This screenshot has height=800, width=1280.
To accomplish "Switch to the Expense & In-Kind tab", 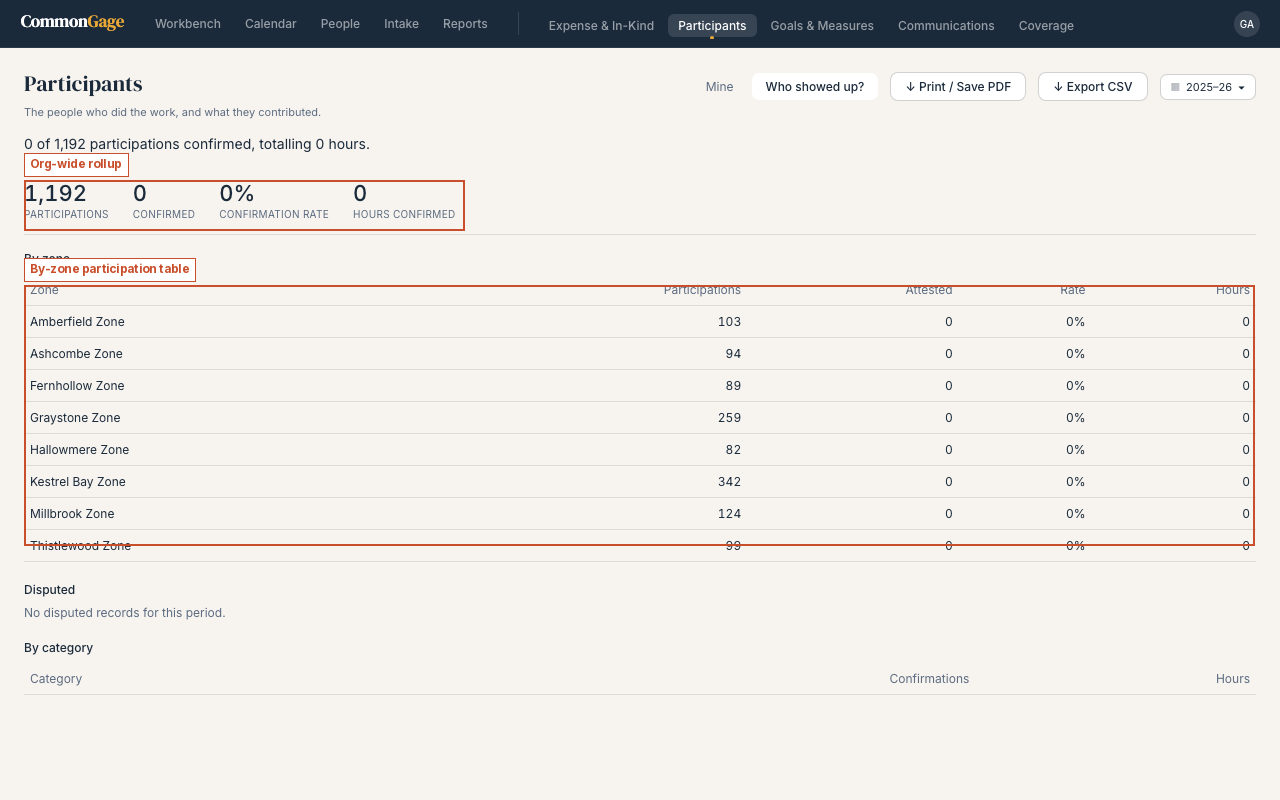I will (601, 26).
